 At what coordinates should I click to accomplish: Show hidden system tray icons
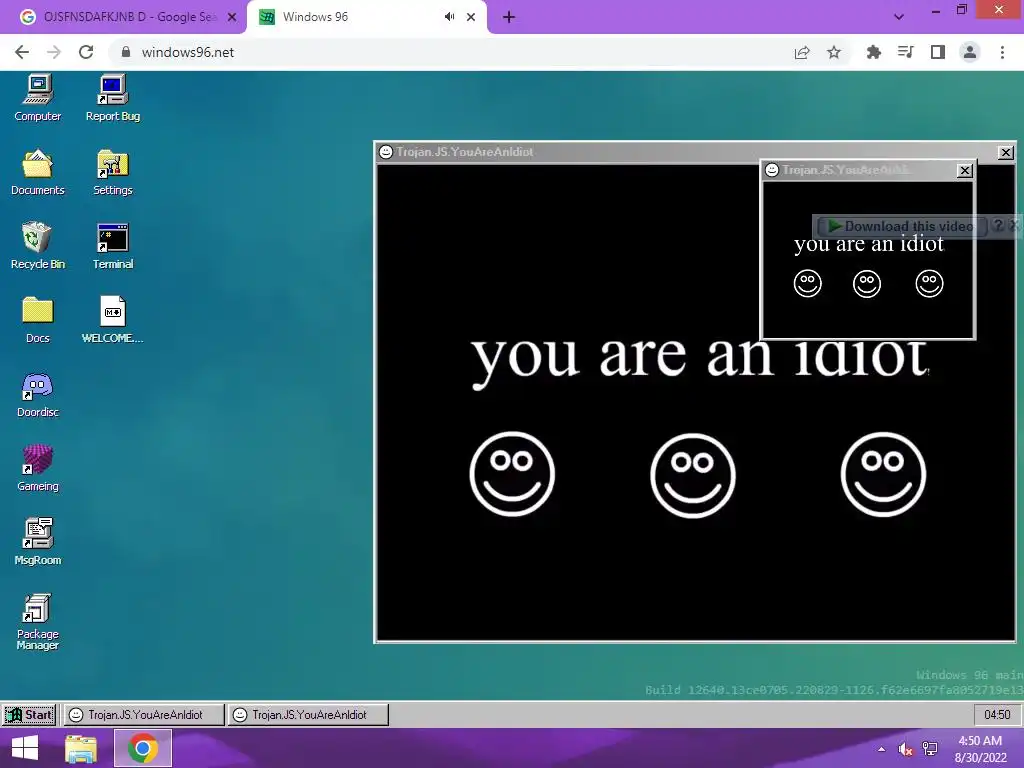tap(882, 749)
